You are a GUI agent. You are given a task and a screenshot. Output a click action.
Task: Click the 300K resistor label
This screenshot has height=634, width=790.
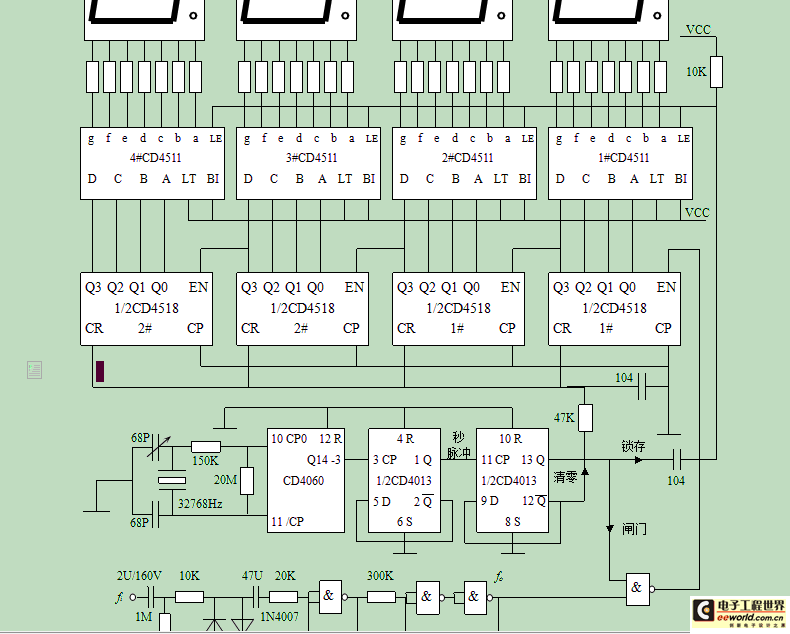[380, 576]
